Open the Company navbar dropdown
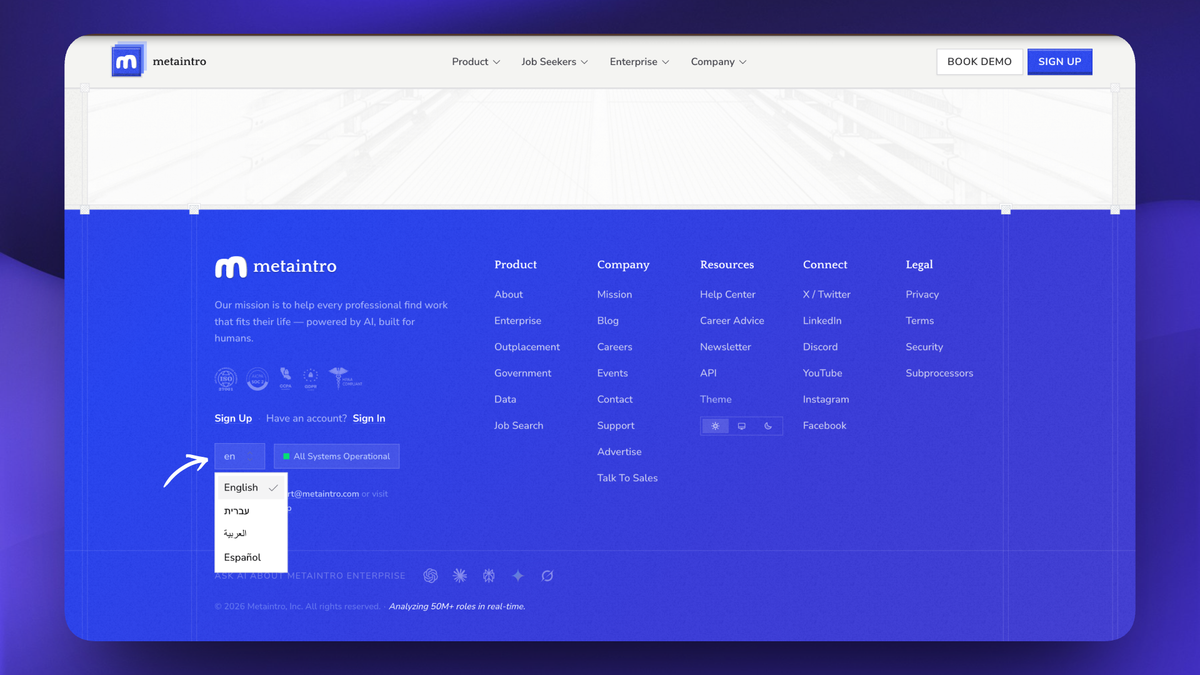The width and height of the screenshot is (1200, 675). click(x=719, y=62)
